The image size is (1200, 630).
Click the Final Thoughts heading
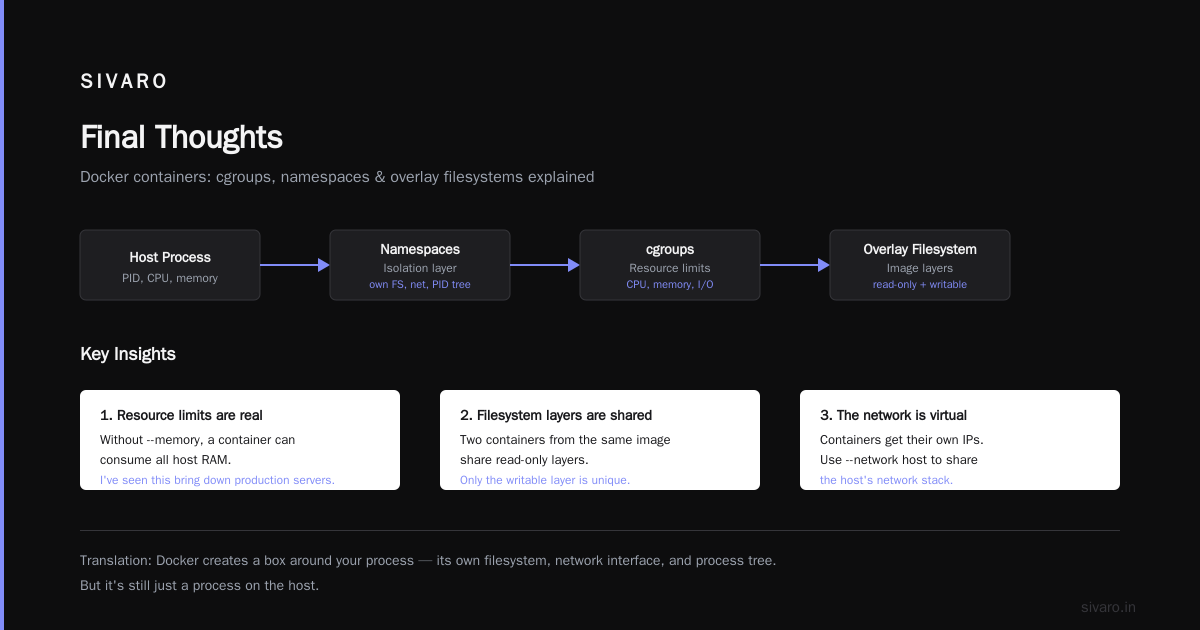[x=181, y=137]
